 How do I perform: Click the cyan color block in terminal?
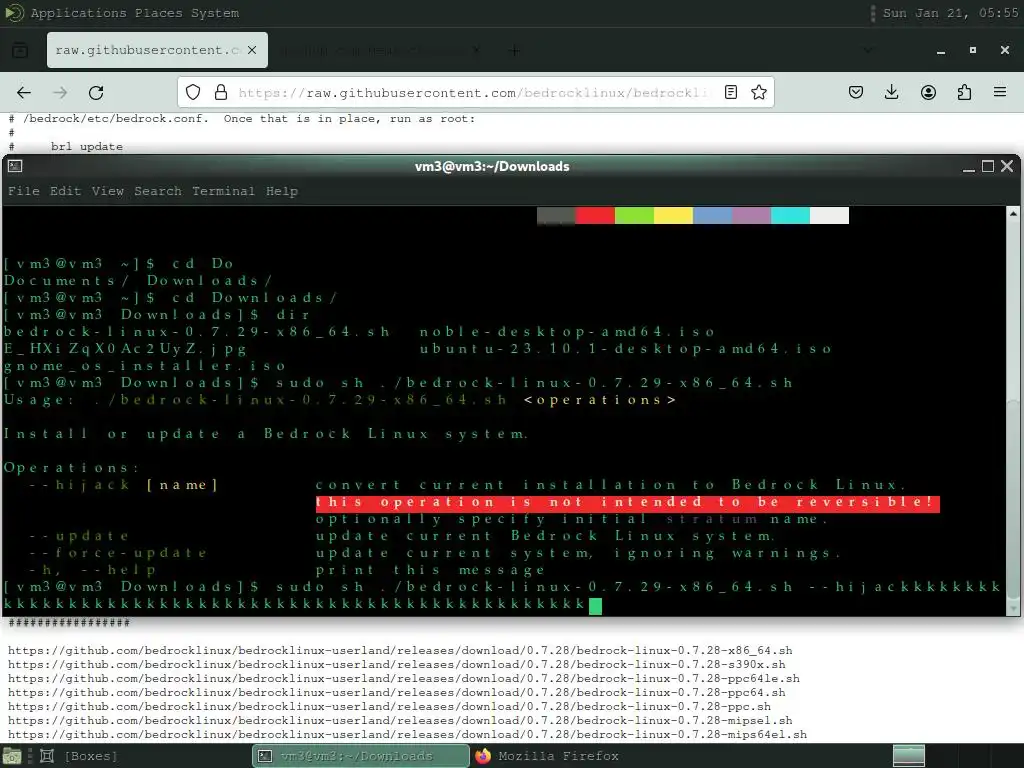point(790,216)
